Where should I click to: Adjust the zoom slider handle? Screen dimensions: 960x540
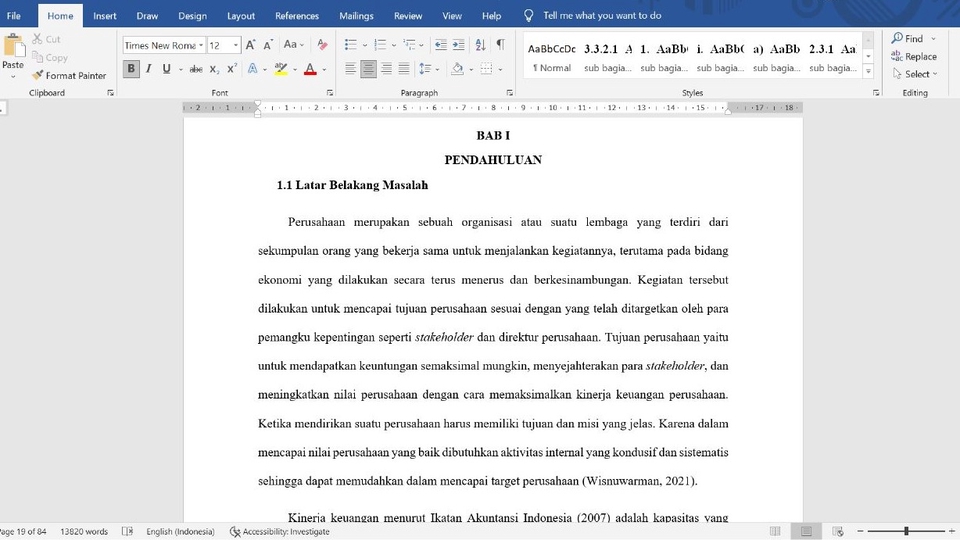pyautogui.click(x=906, y=531)
